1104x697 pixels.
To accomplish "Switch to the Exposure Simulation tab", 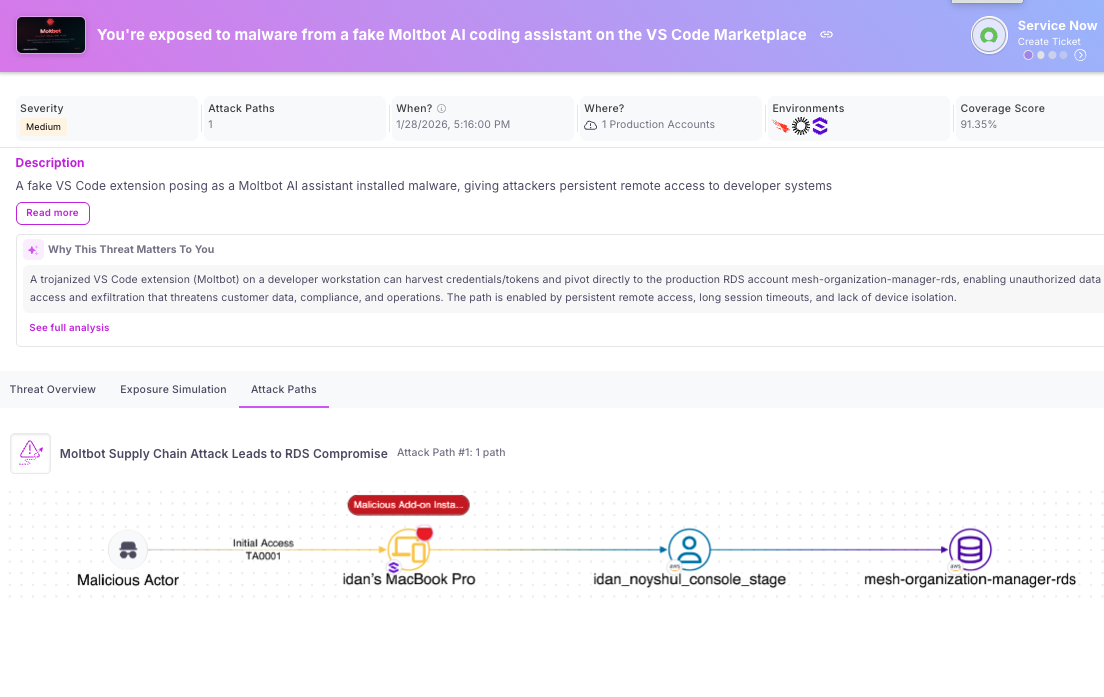I will [x=173, y=389].
